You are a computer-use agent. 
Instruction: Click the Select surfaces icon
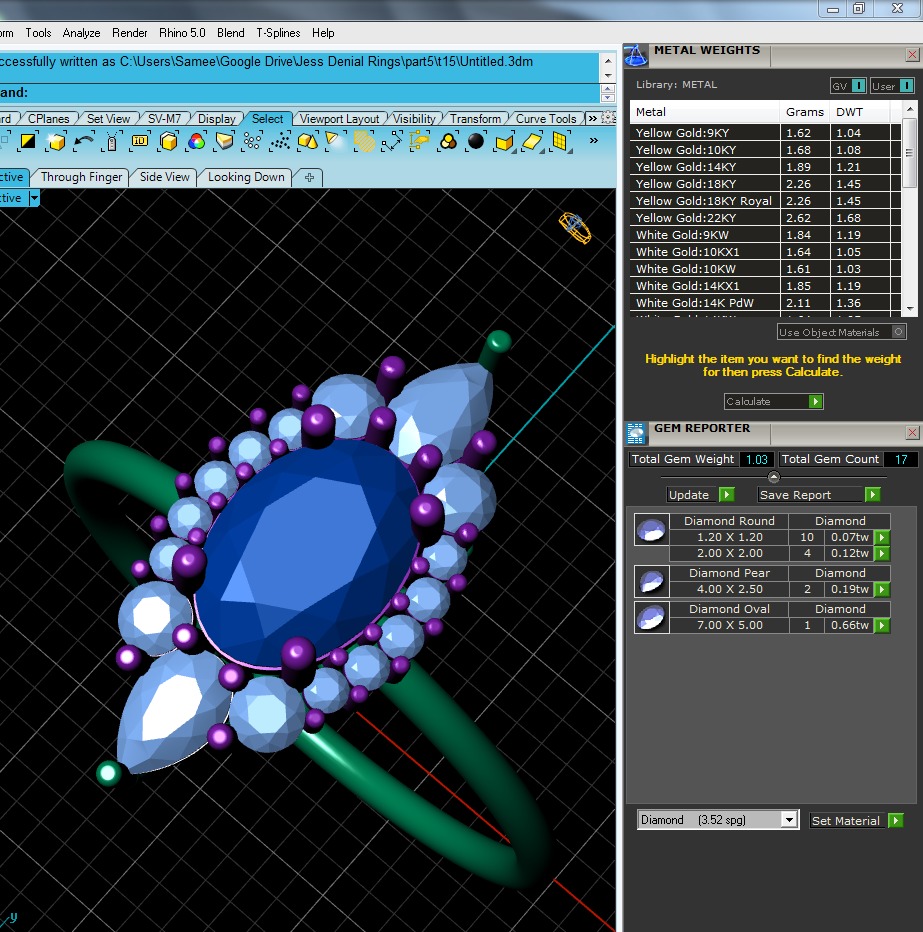click(x=224, y=141)
